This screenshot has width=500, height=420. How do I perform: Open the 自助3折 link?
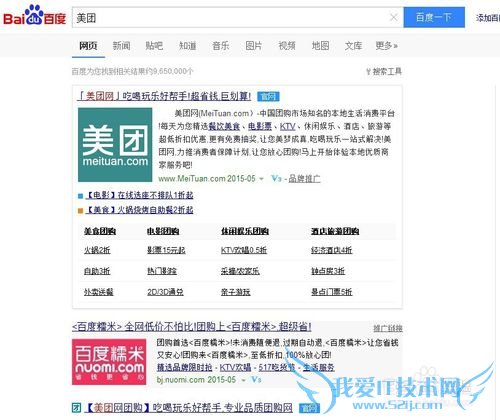pos(97,271)
